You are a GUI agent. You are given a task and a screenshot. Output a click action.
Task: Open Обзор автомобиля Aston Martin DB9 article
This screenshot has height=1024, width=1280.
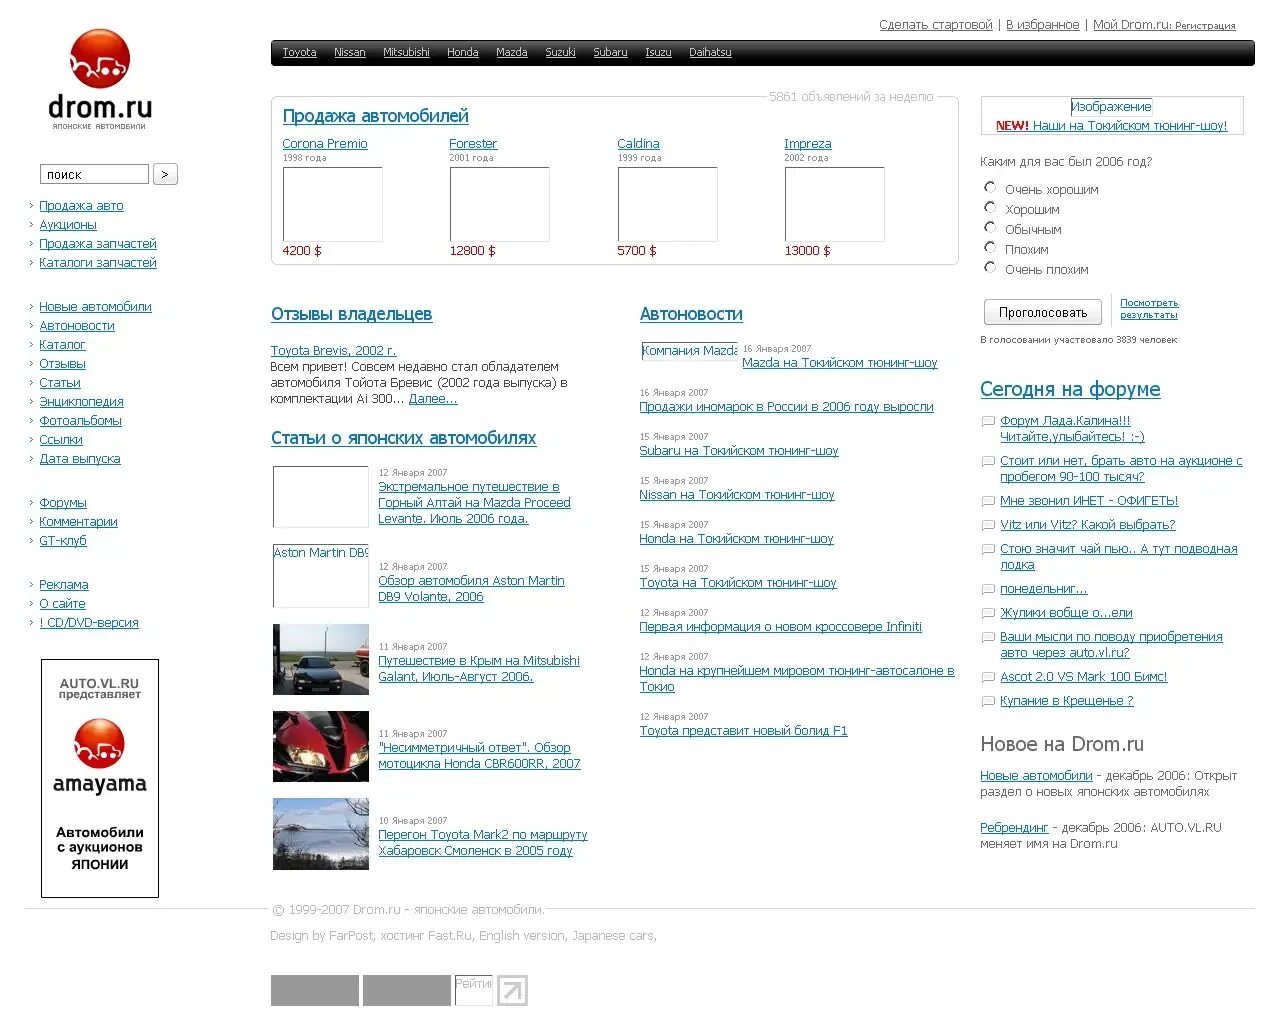[471, 589]
